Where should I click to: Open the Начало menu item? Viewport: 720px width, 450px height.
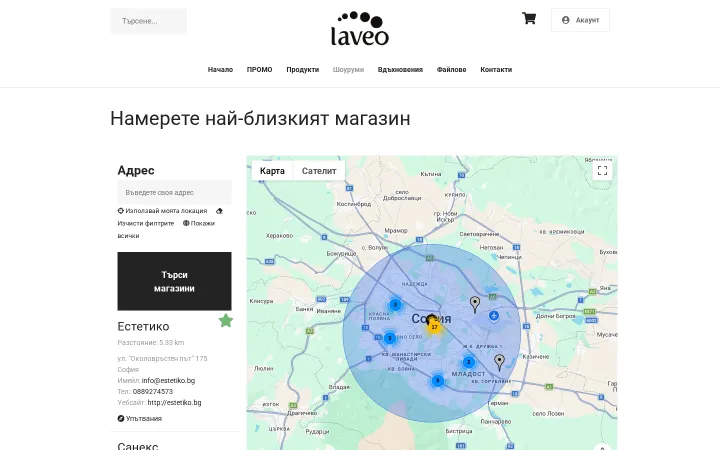(220, 70)
